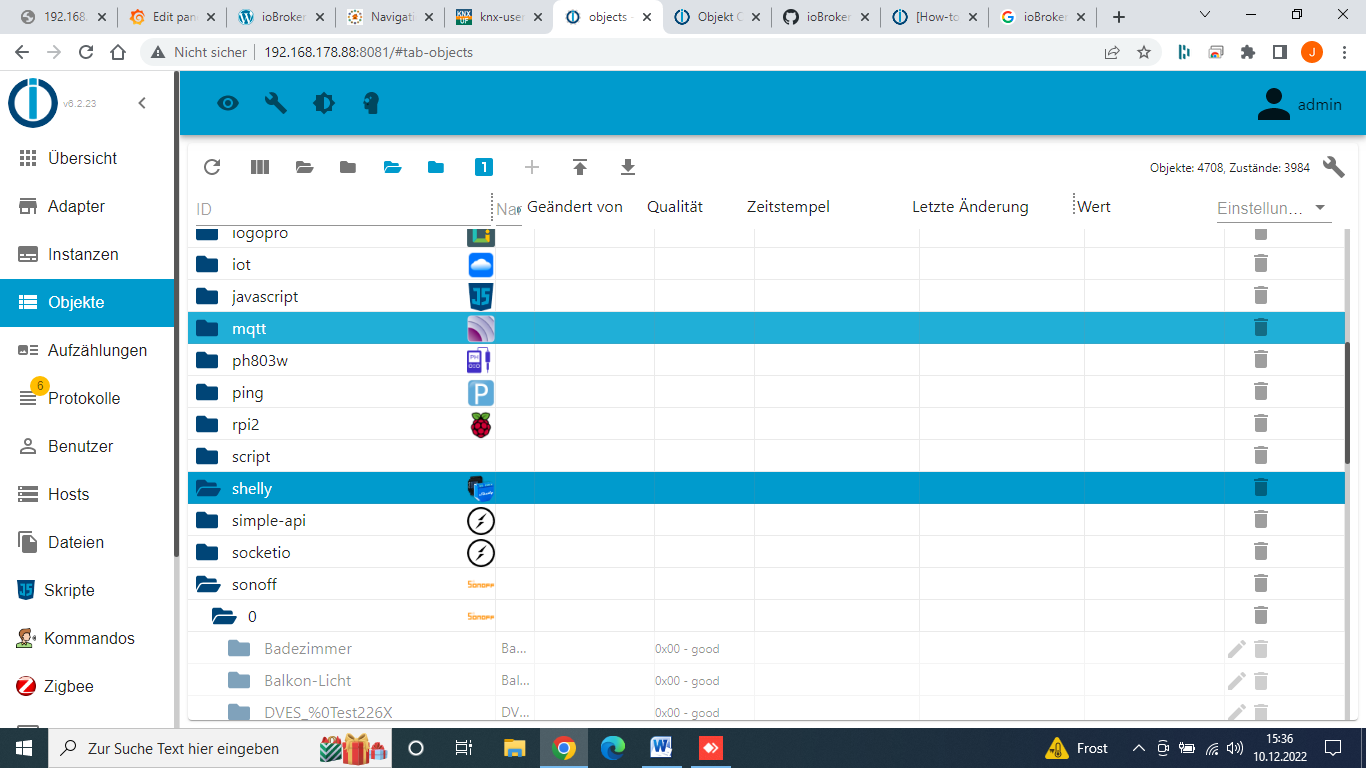Click the plus add object icon
Image resolution: width=1366 pixels, height=768 pixels.
532,167
